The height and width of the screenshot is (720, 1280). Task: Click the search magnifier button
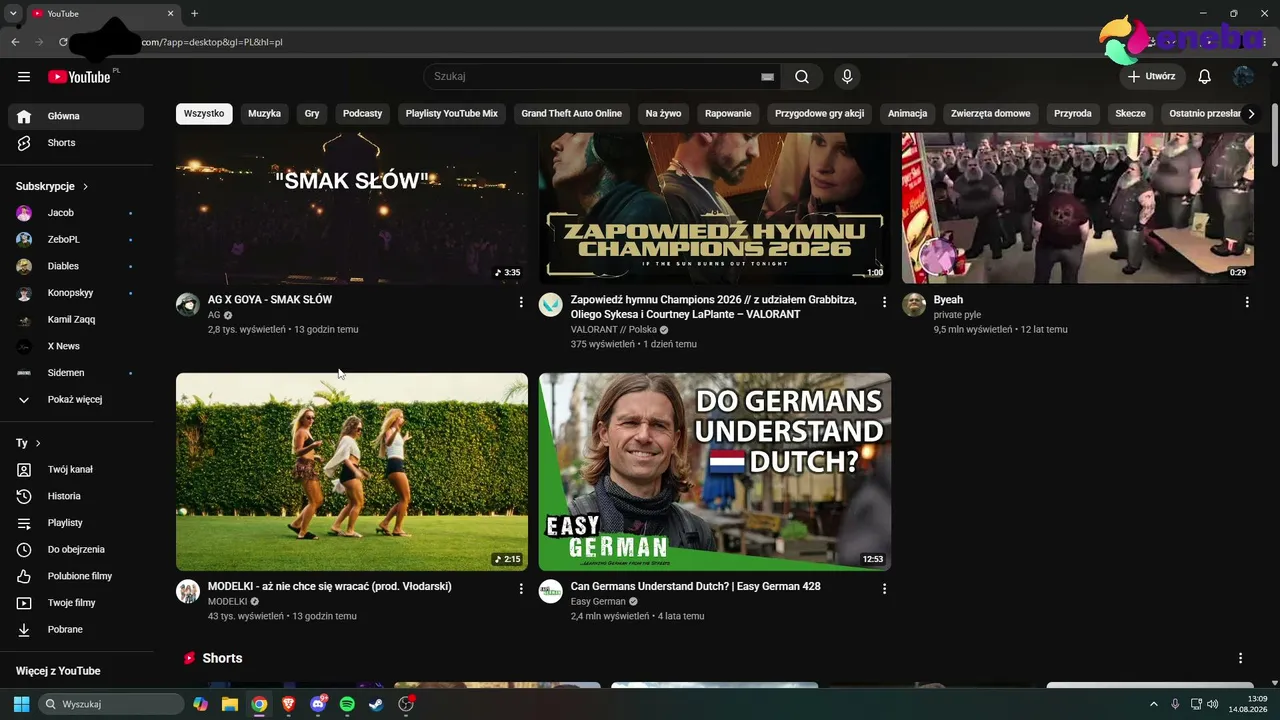(x=802, y=77)
